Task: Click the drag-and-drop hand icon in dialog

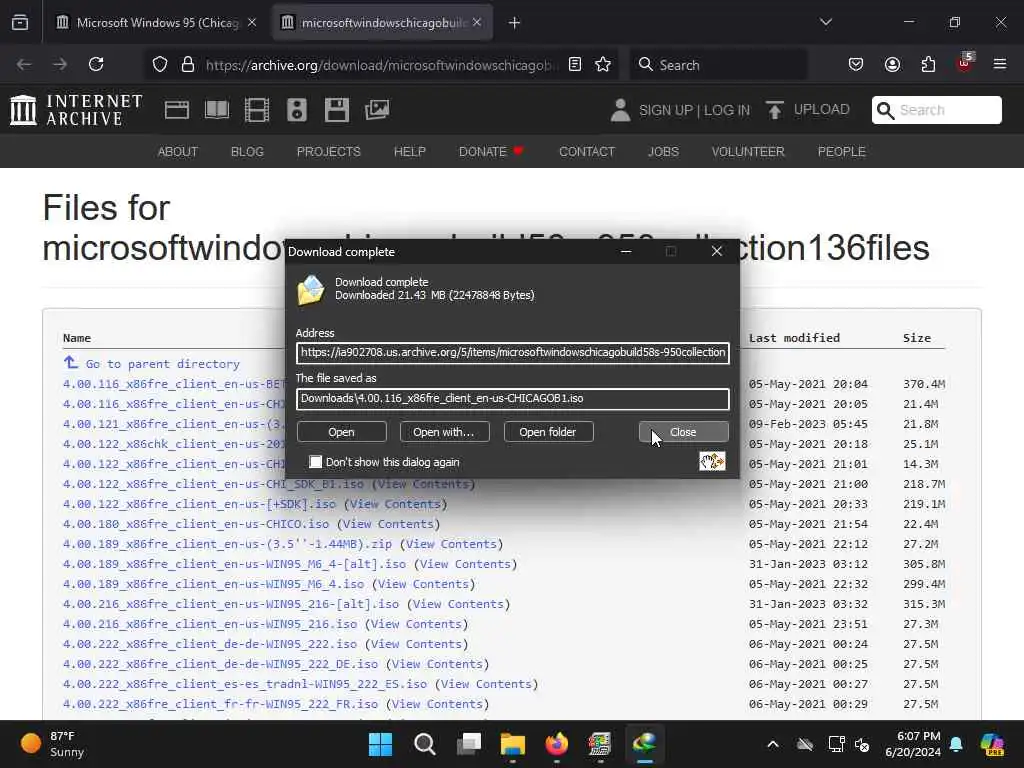Action: click(x=712, y=461)
